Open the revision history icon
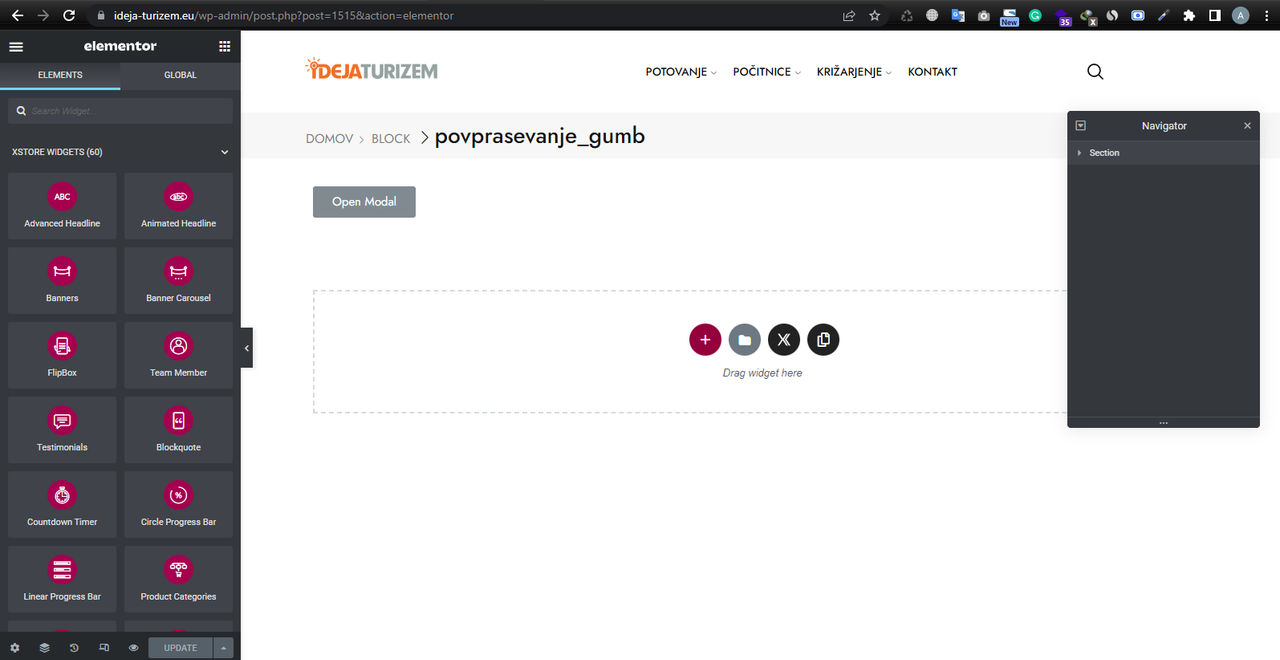This screenshot has height=660, width=1280. [74, 648]
